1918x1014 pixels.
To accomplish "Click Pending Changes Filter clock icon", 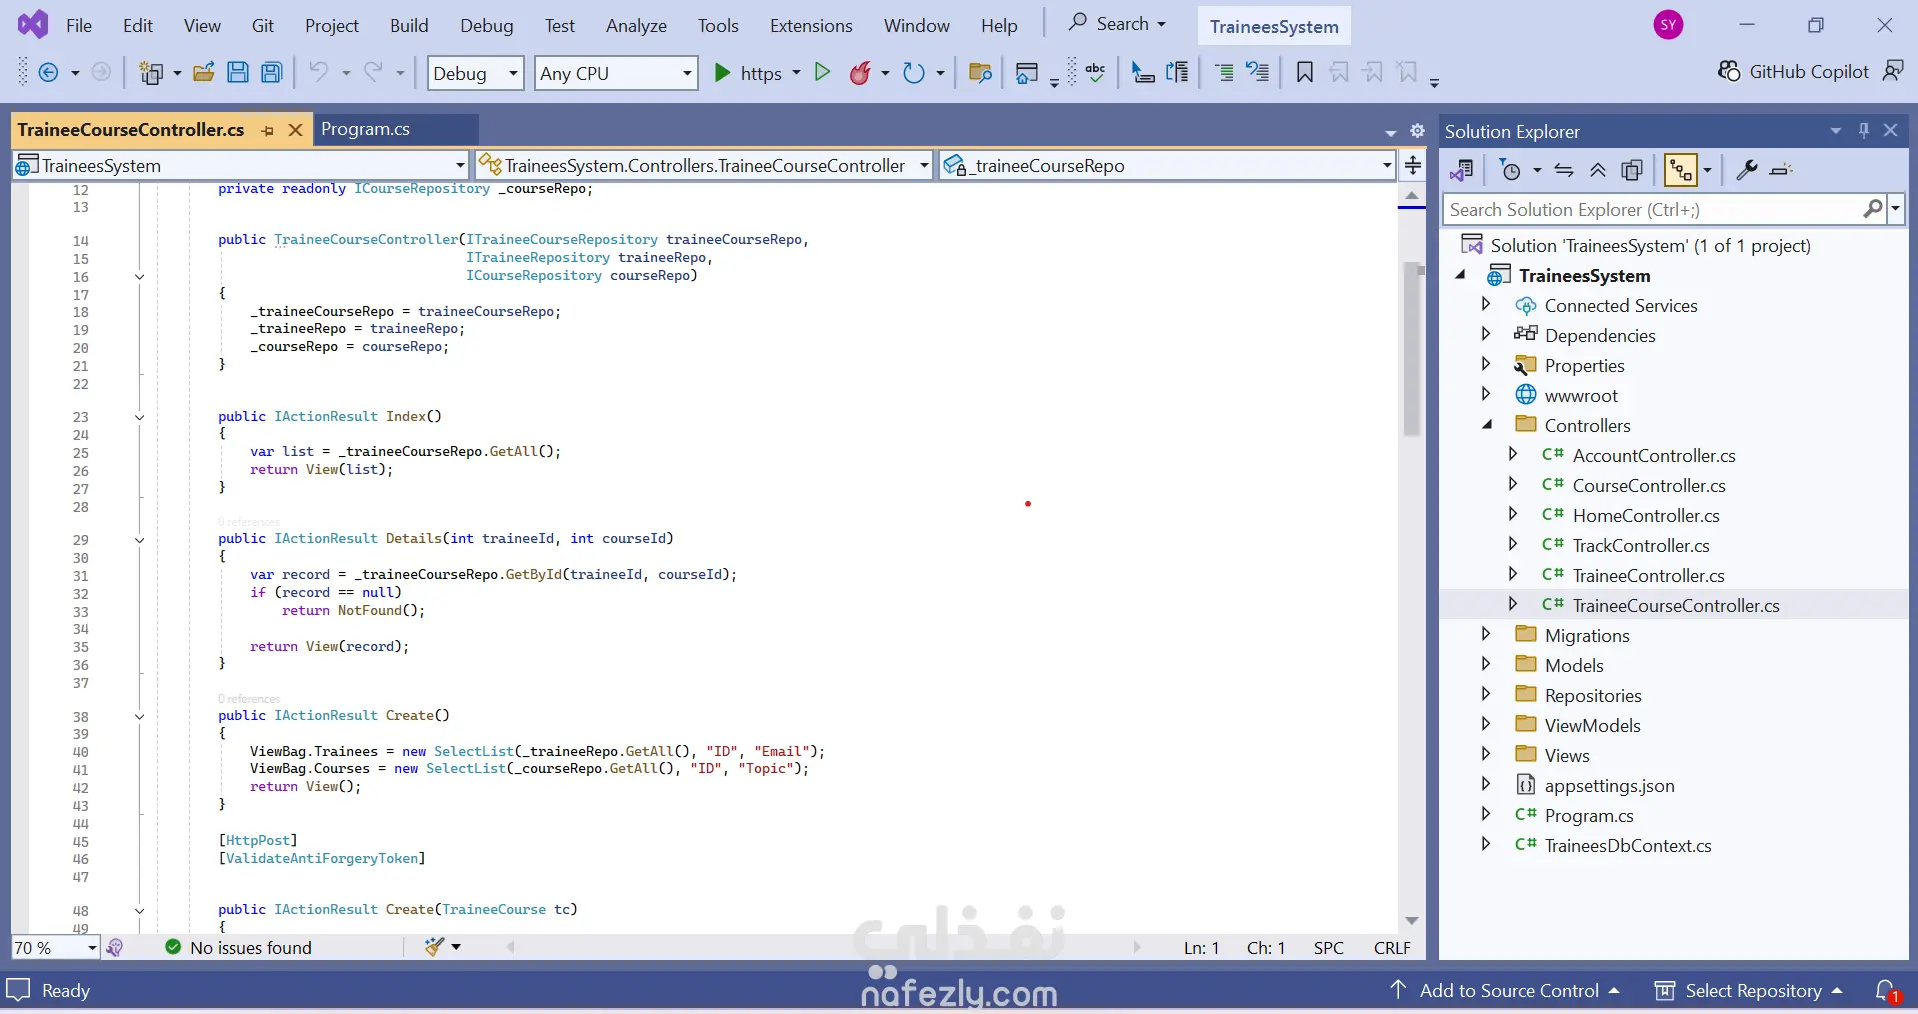I will click(1511, 171).
